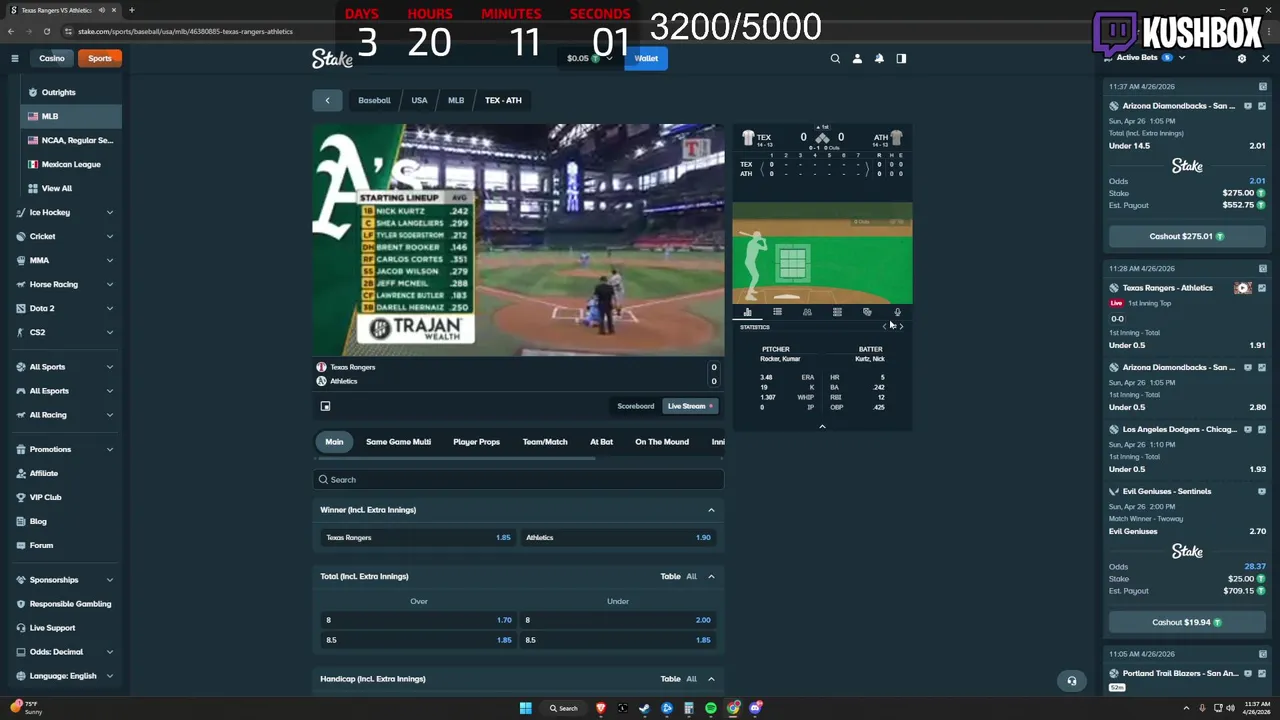Screen dimensions: 1280x720
Task: Open Active Bets settings gear icon
Action: point(1242,58)
